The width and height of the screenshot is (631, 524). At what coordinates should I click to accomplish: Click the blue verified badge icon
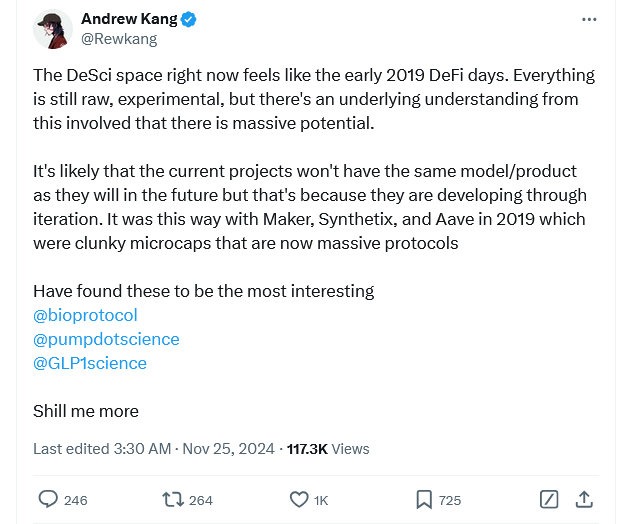[188, 19]
